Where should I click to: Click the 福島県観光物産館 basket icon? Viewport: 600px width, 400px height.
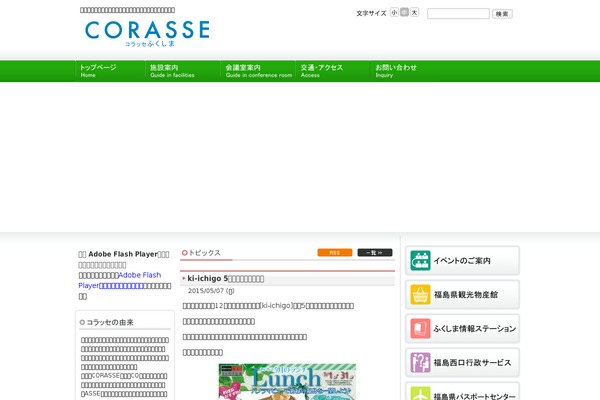click(420, 295)
